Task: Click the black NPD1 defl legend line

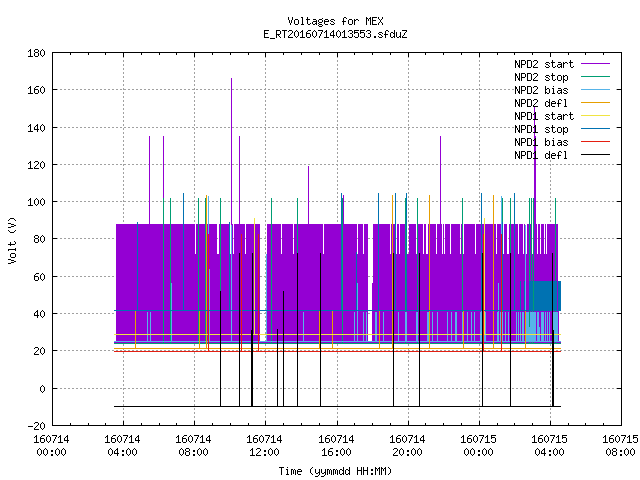Action: (x=596, y=155)
